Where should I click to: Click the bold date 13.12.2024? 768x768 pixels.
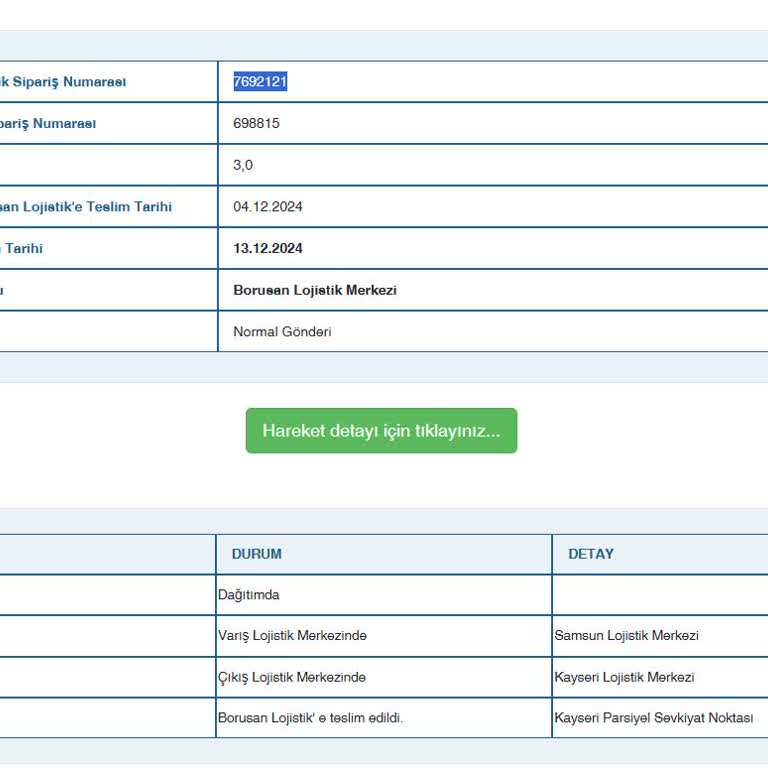267,249
